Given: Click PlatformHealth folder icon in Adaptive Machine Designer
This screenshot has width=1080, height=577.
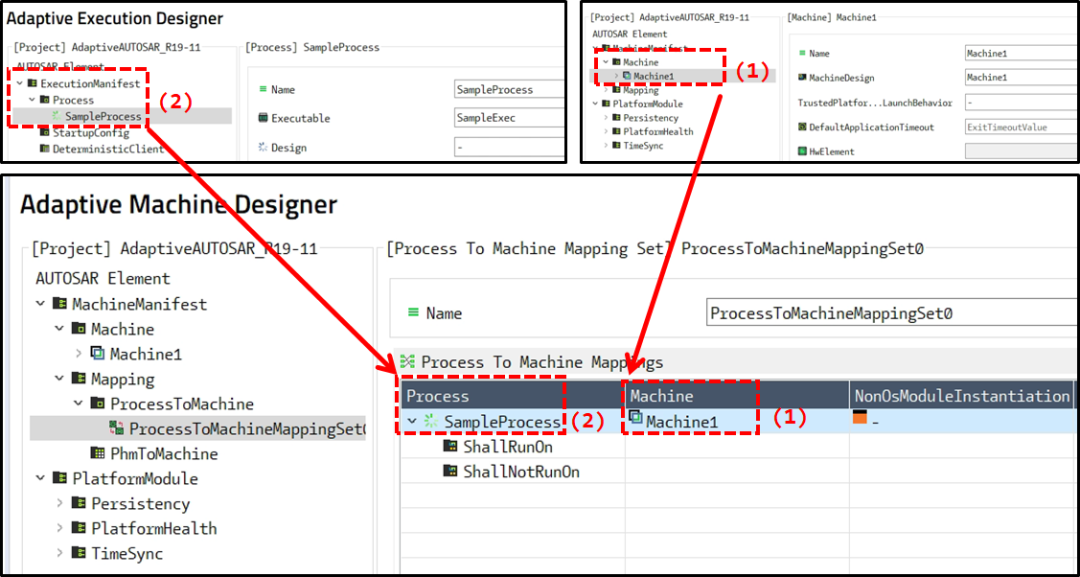Looking at the screenshot, I should tap(79, 528).
